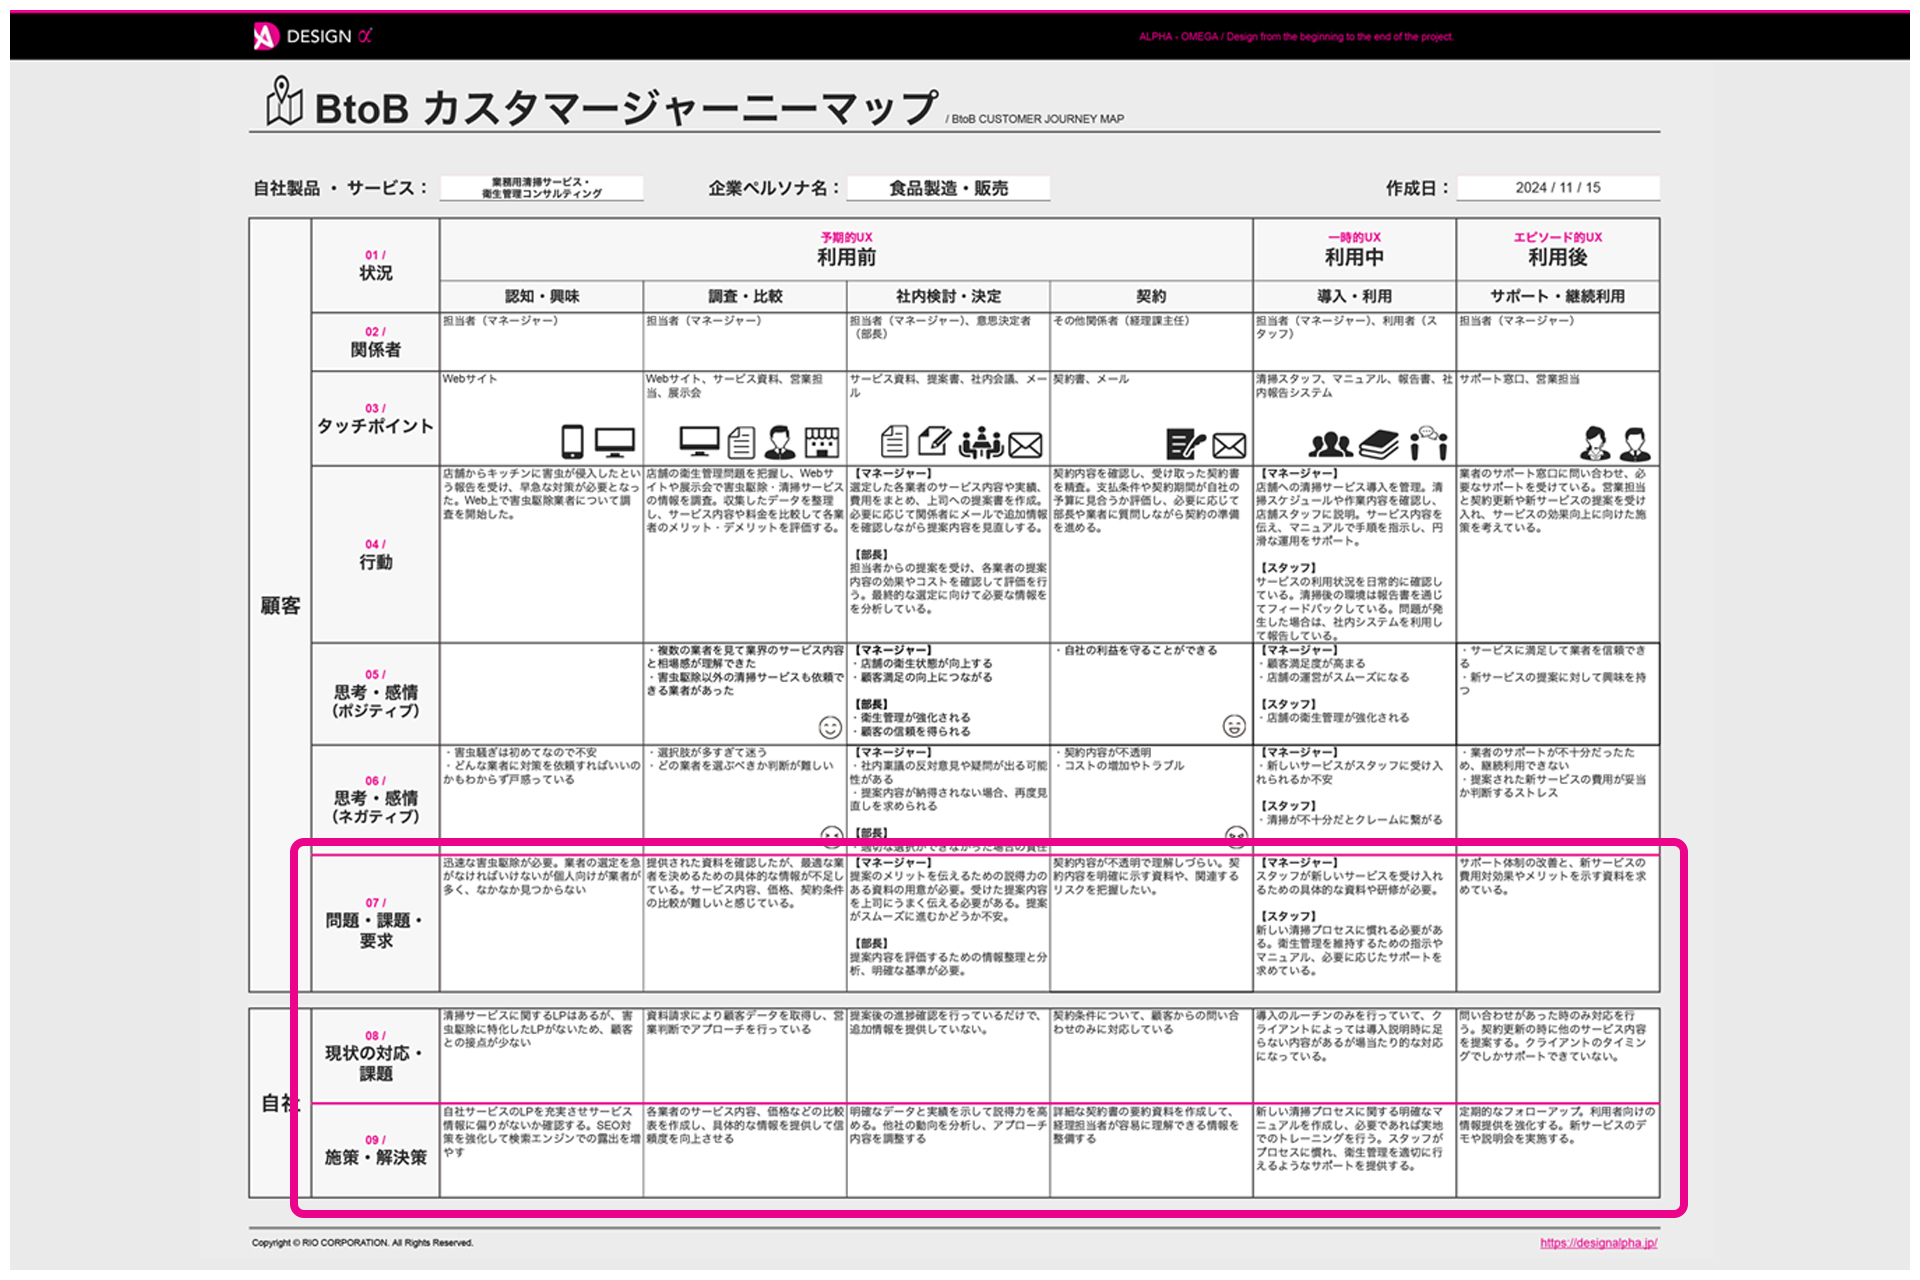
Task: Open the https://designalpha.jp/ link
Action: (x=1598, y=1243)
